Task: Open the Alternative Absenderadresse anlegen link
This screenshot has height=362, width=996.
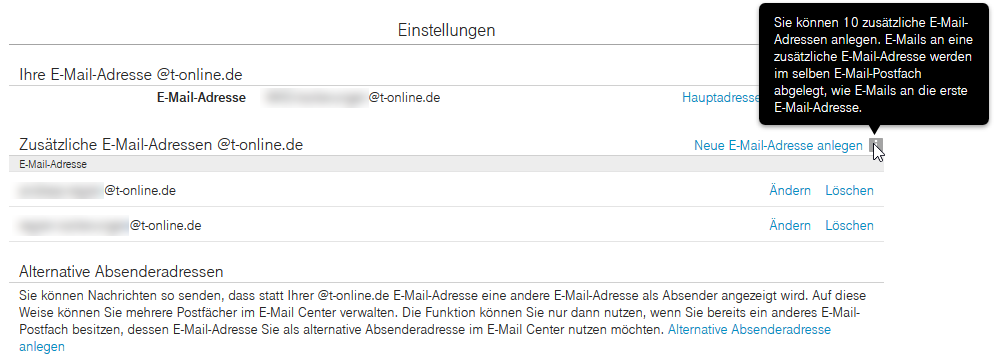Action: pos(749,330)
